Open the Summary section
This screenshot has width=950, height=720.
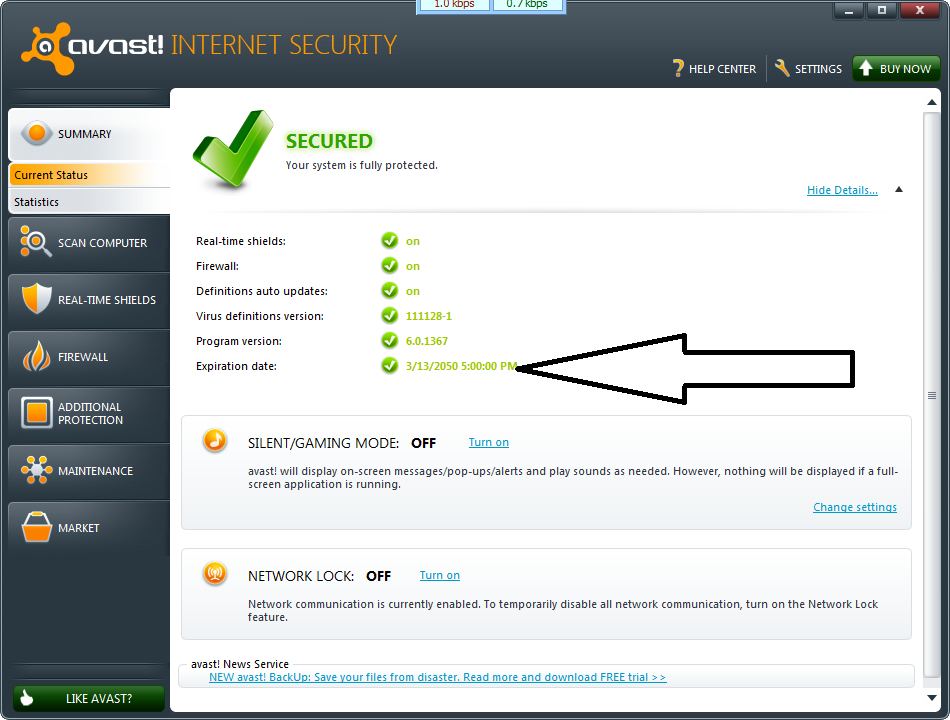(89, 134)
